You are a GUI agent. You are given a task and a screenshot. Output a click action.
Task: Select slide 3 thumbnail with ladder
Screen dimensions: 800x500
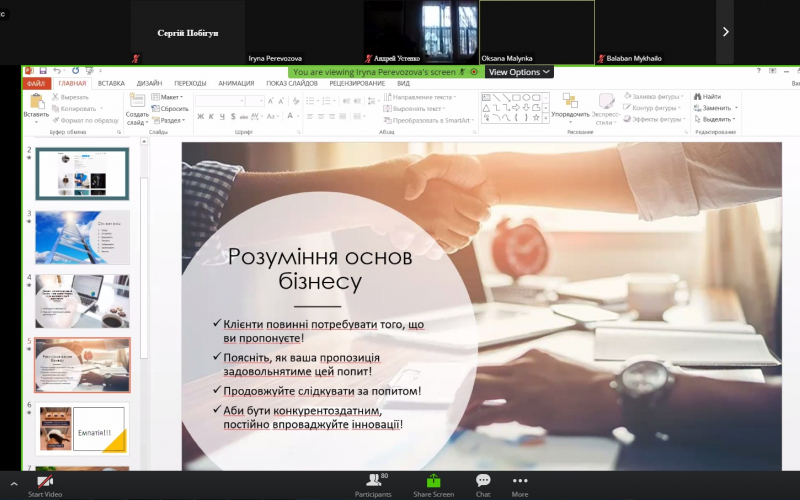coord(82,237)
